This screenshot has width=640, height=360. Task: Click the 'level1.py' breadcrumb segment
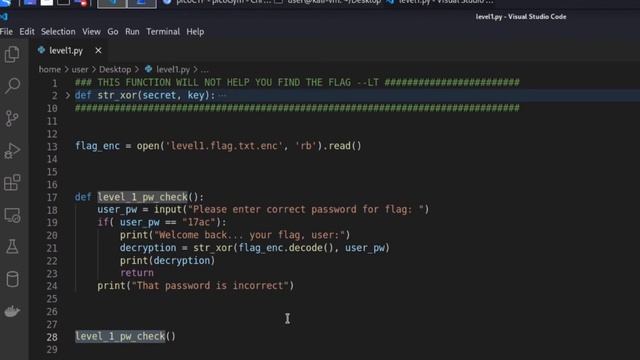tap(173, 69)
